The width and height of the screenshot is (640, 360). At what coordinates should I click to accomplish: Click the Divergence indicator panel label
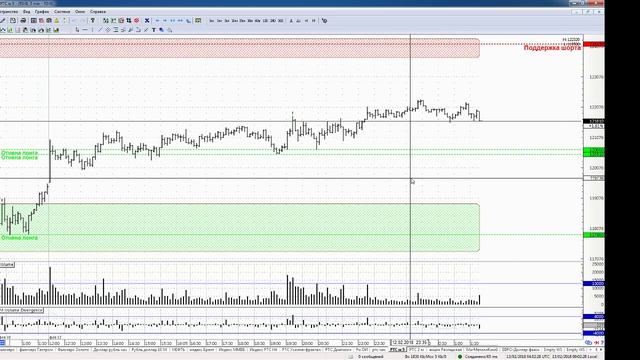point(21,310)
